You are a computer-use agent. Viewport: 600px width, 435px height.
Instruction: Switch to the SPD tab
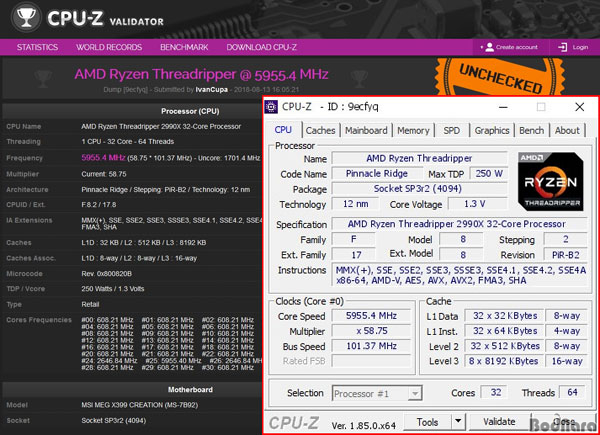(x=452, y=130)
